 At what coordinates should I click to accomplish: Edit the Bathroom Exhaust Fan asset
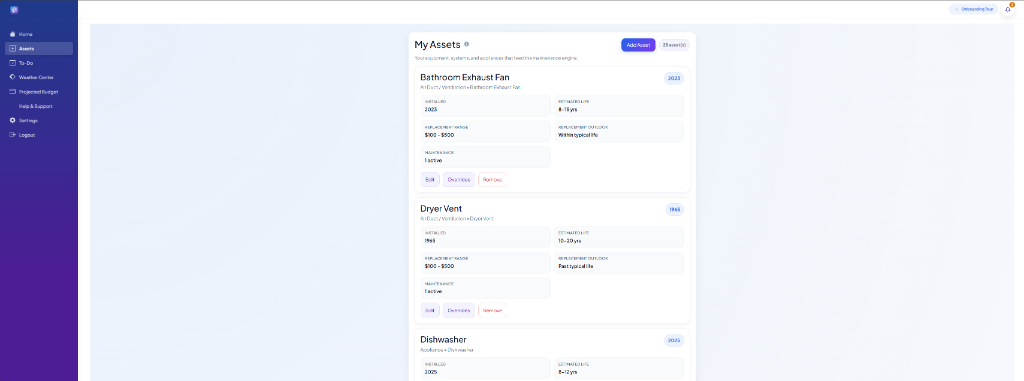(430, 180)
